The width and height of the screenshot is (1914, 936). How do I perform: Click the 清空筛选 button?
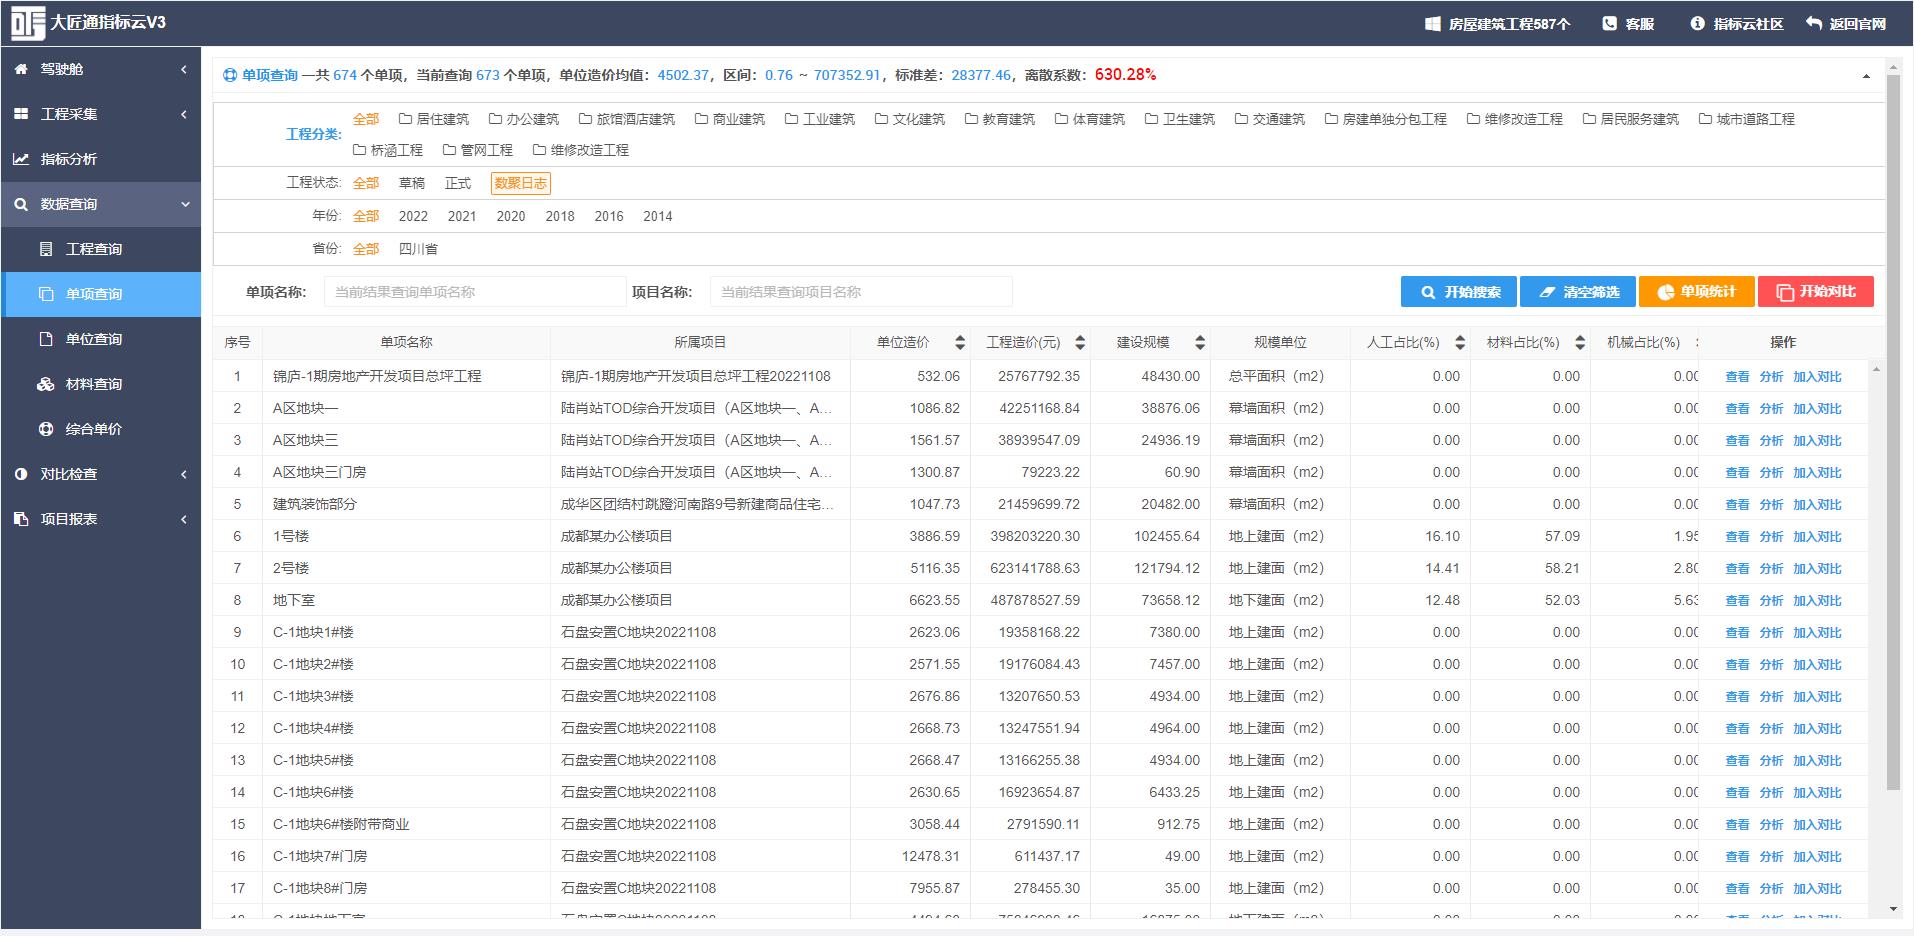(1578, 292)
